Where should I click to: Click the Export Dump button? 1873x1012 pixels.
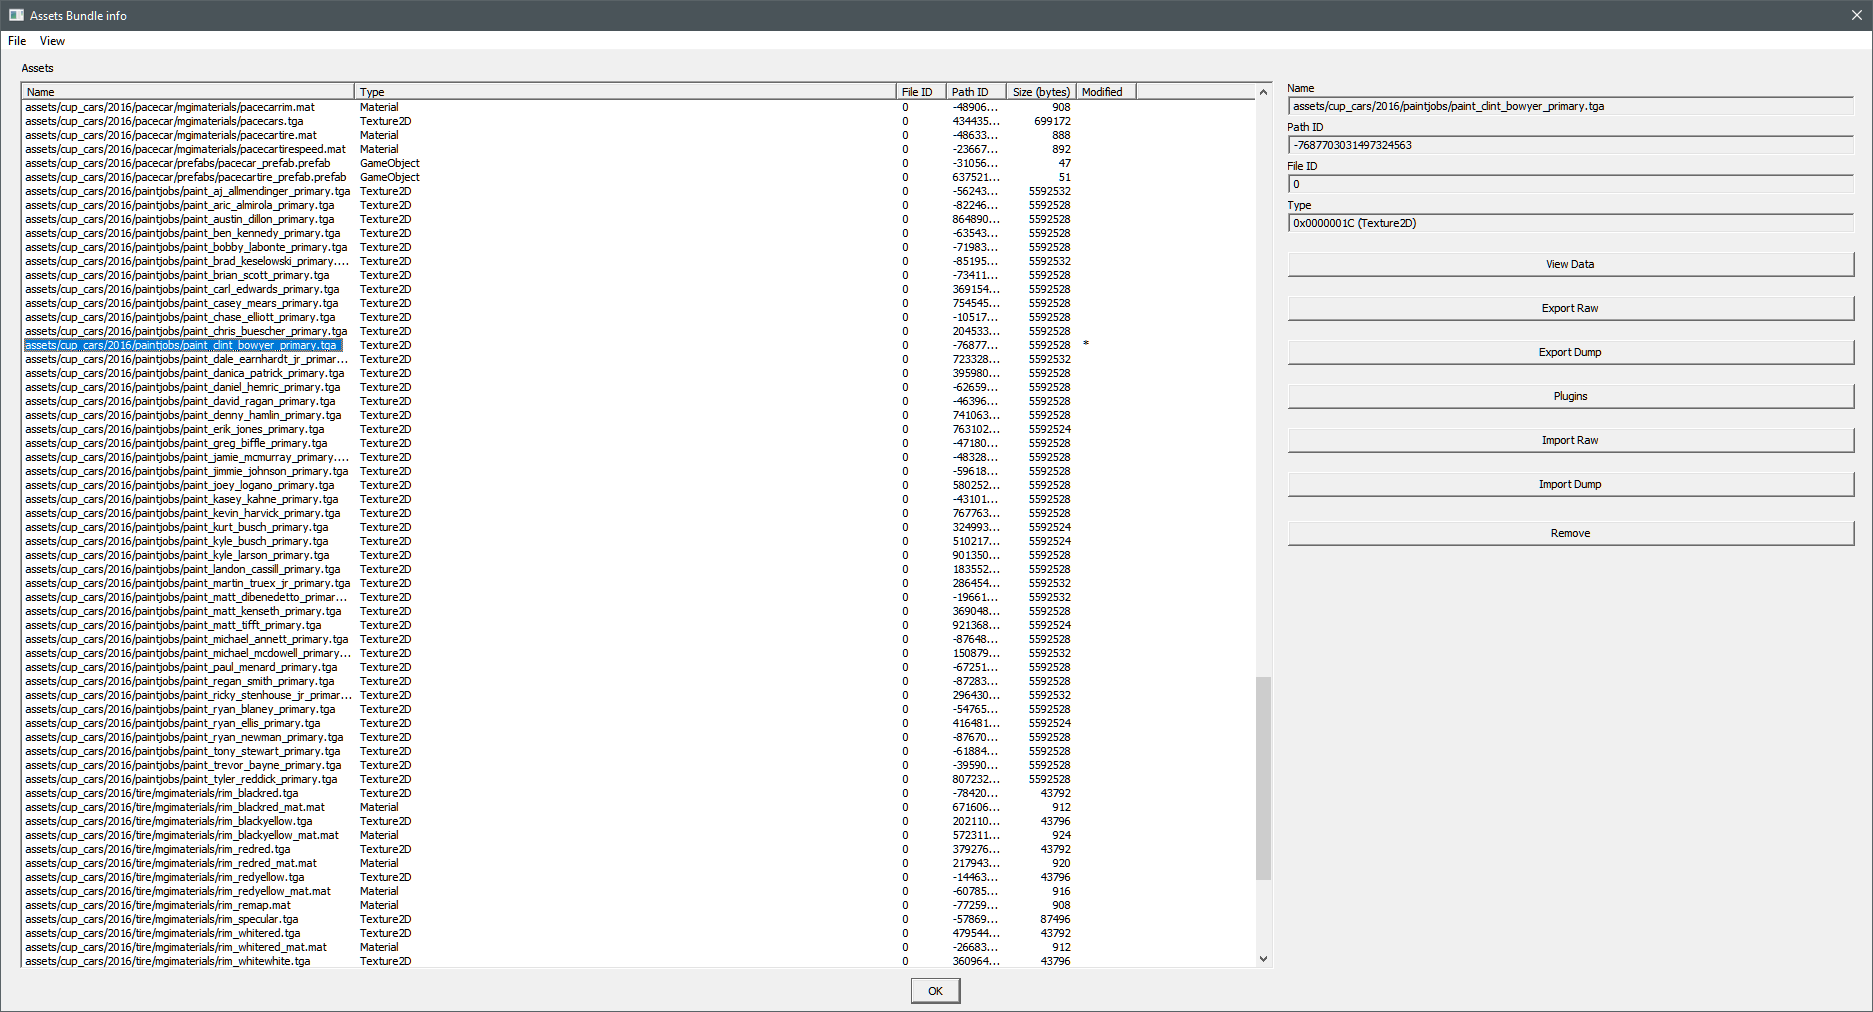[1570, 352]
